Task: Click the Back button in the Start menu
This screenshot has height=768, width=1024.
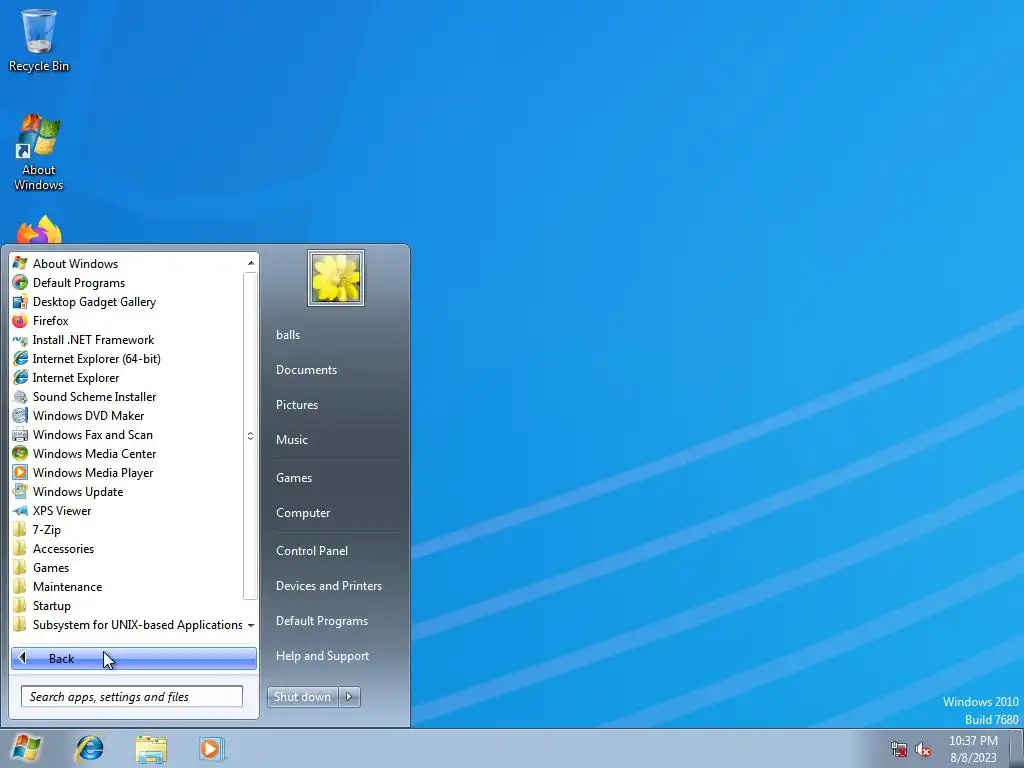Action: click(x=134, y=658)
